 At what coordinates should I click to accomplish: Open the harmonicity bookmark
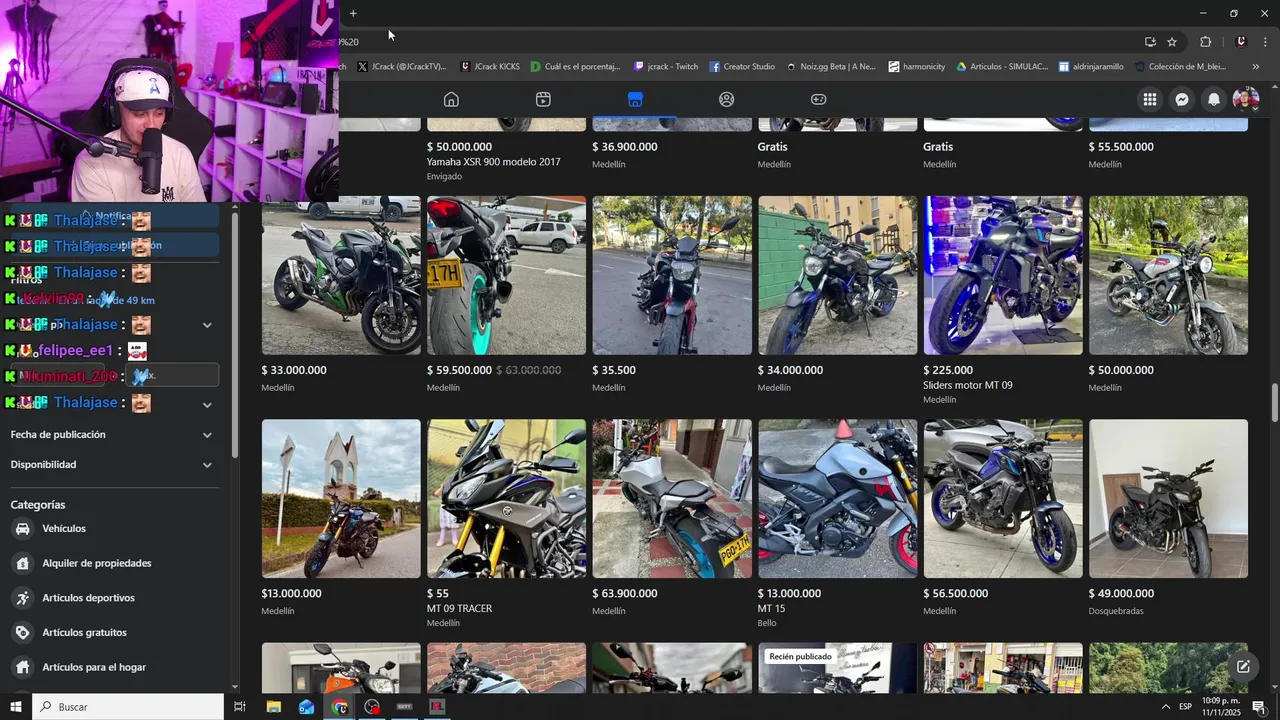coord(916,67)
